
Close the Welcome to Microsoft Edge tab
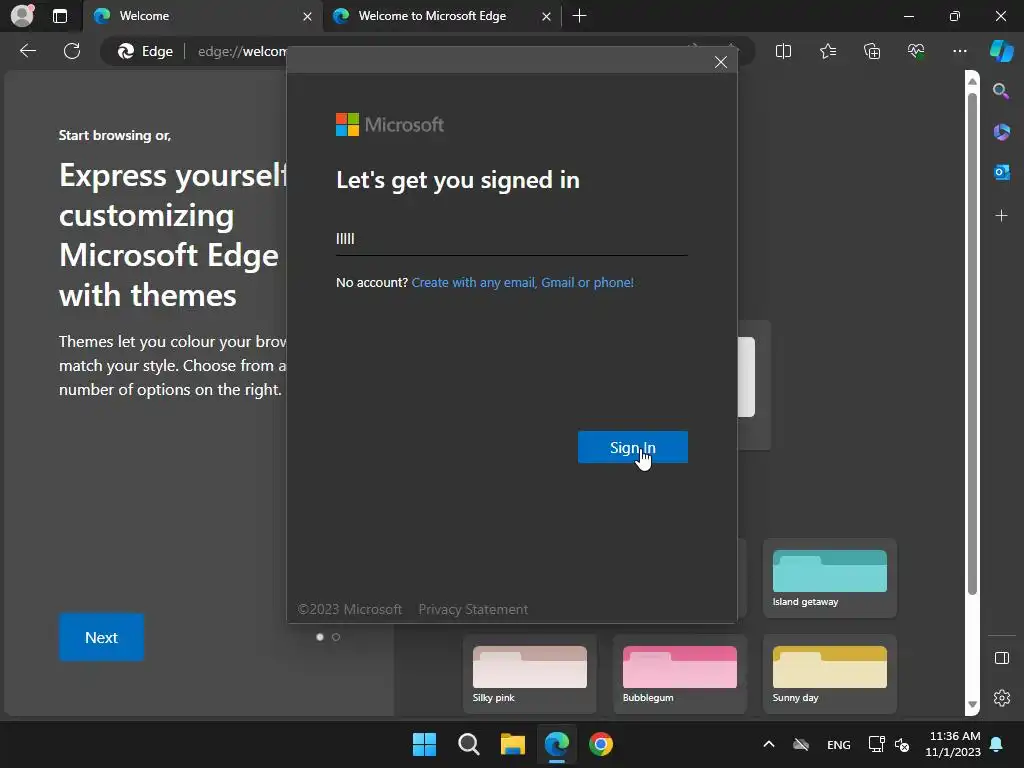click(x=546, y=16)
